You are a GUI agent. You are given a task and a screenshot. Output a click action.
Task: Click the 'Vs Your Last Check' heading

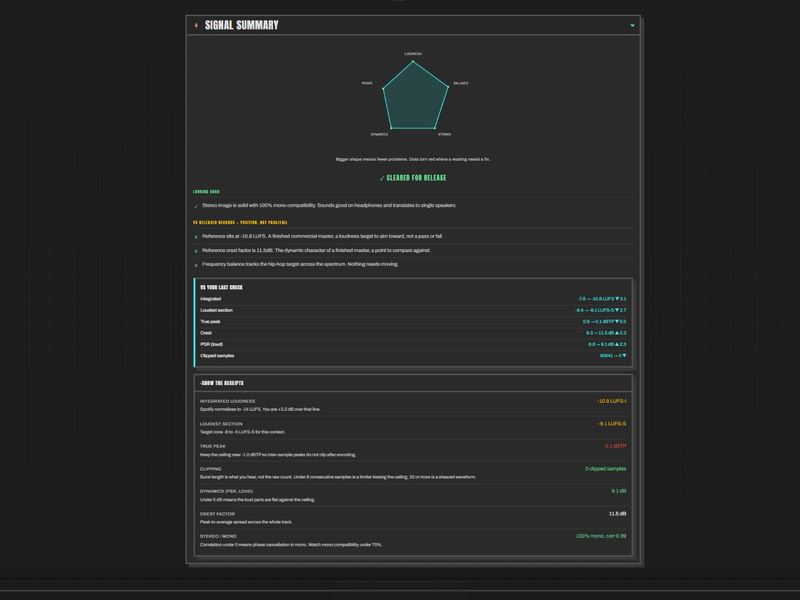221,287
